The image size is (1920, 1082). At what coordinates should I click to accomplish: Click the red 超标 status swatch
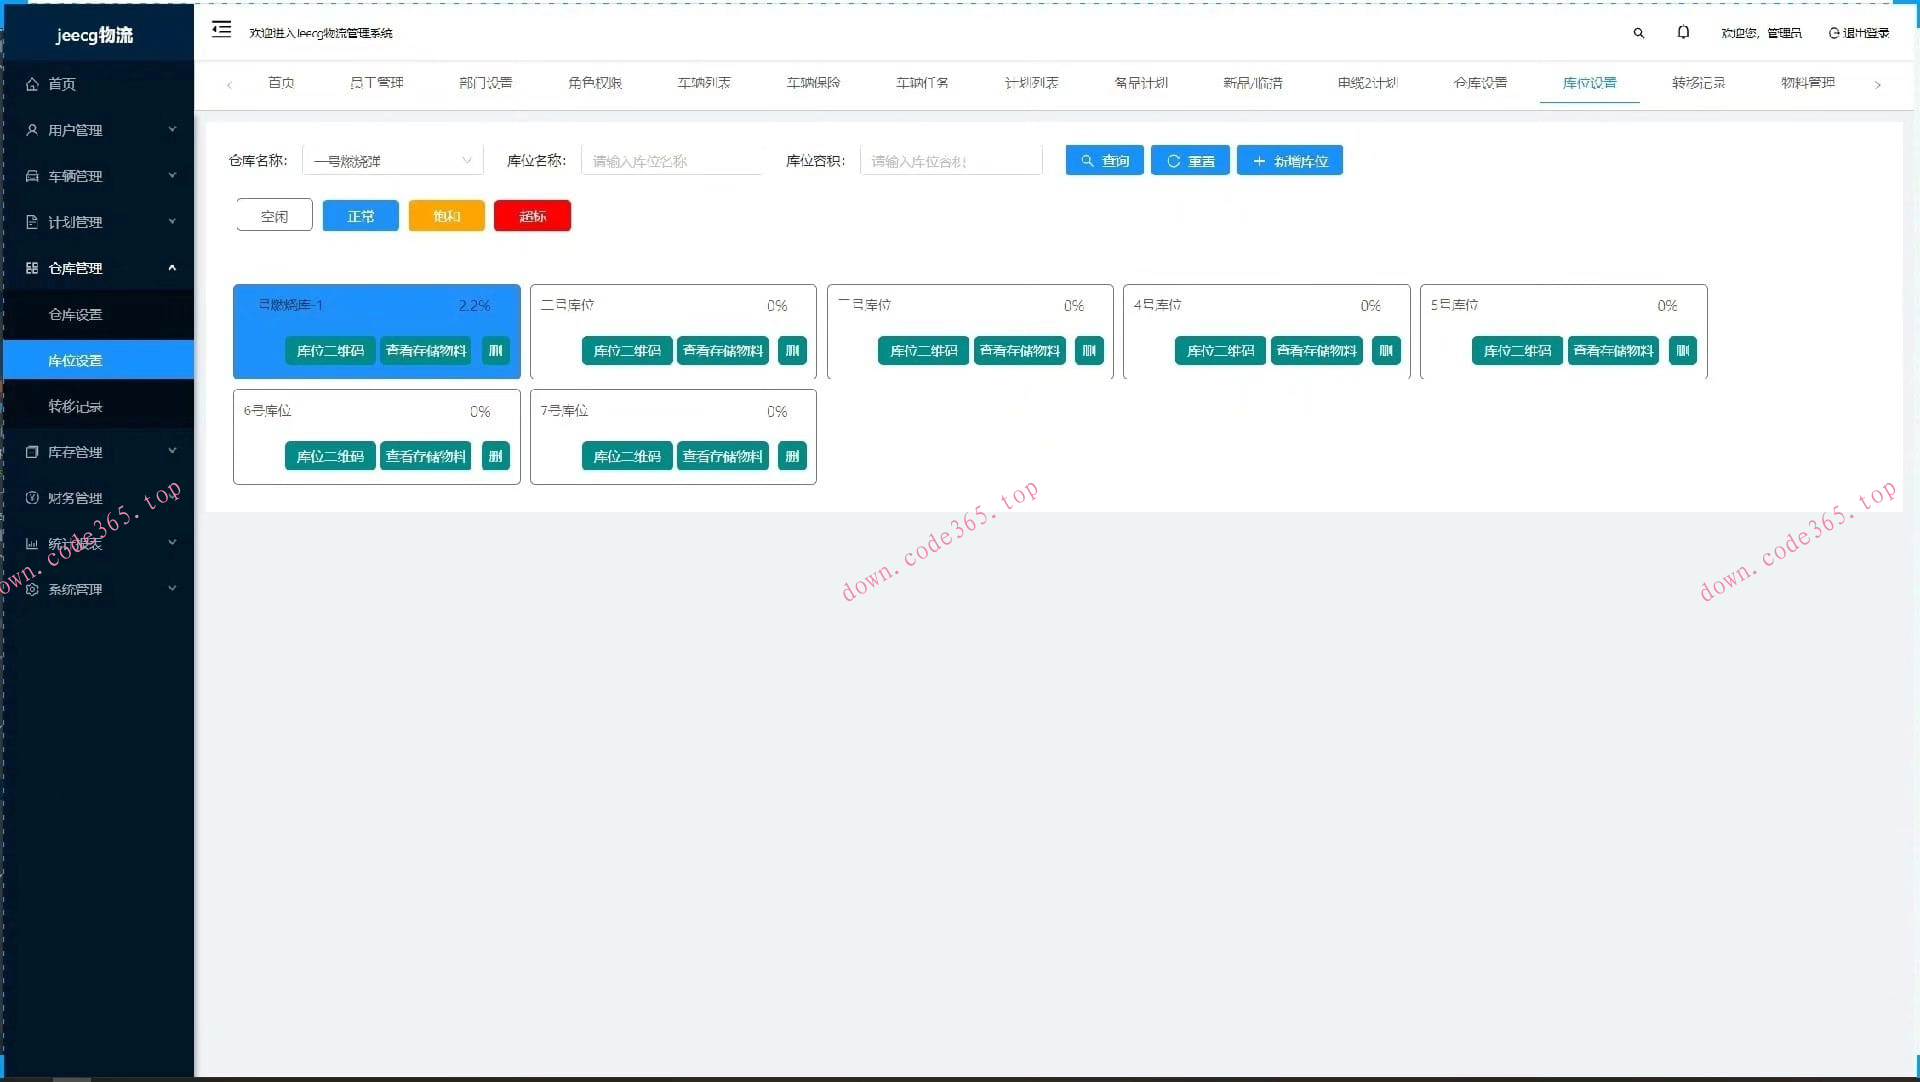[532, 216]
